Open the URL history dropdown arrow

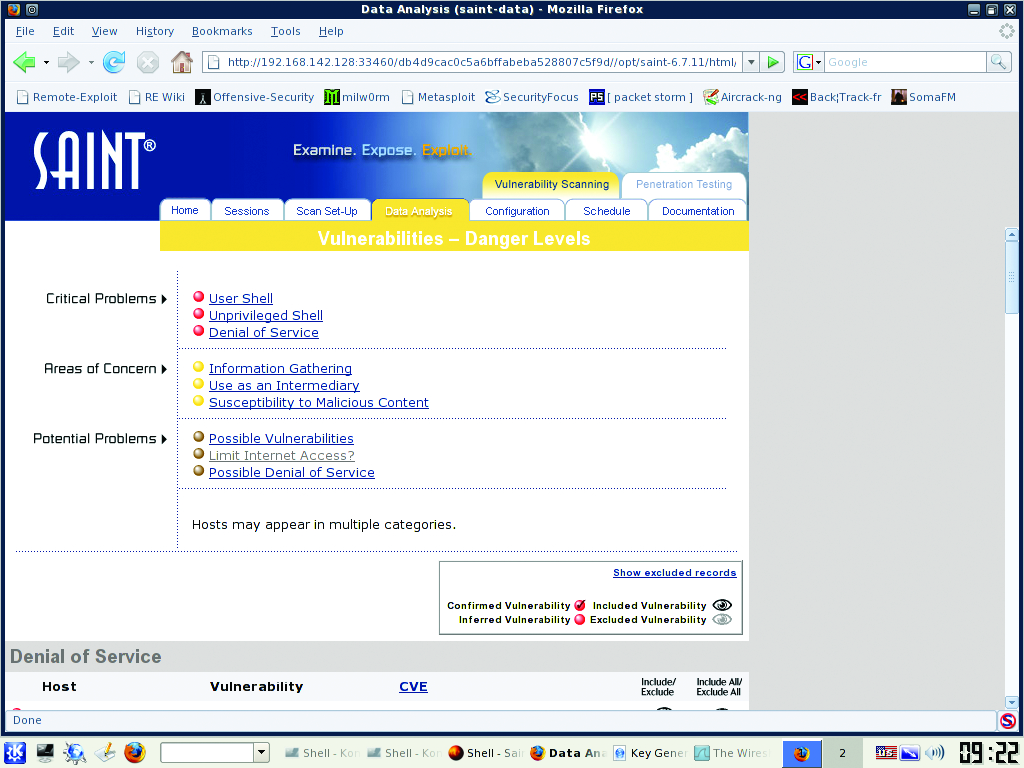pyautogui.click(x=751, y=62)
